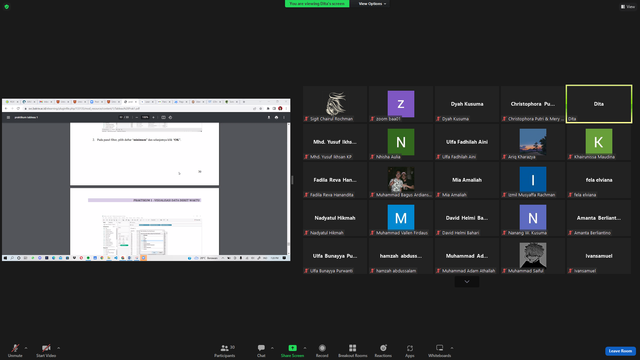The width and height of the screenshot is (640, 360).
Task: Select Ulfa Fadhilah Aini's participant tile
Action: [x=467, y=142]
